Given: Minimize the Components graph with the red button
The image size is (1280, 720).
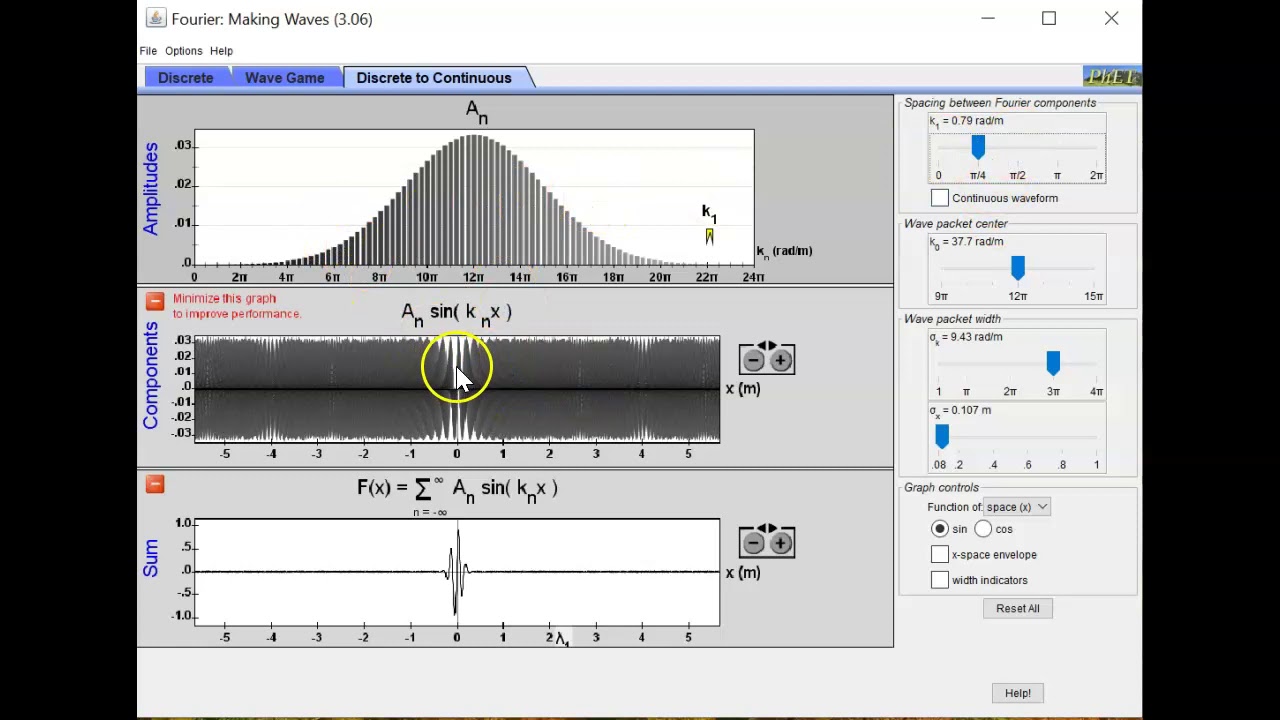Looking at the screenshot, I should tap(154, 301).
